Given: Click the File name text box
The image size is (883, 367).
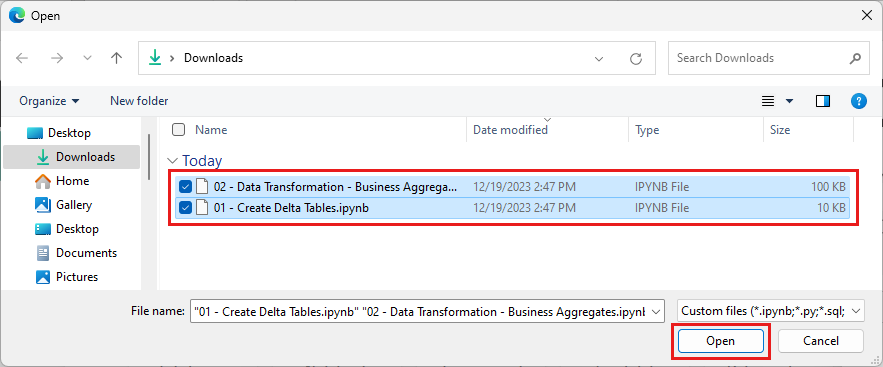Looking at the screenshot, I should click(420, 311).
